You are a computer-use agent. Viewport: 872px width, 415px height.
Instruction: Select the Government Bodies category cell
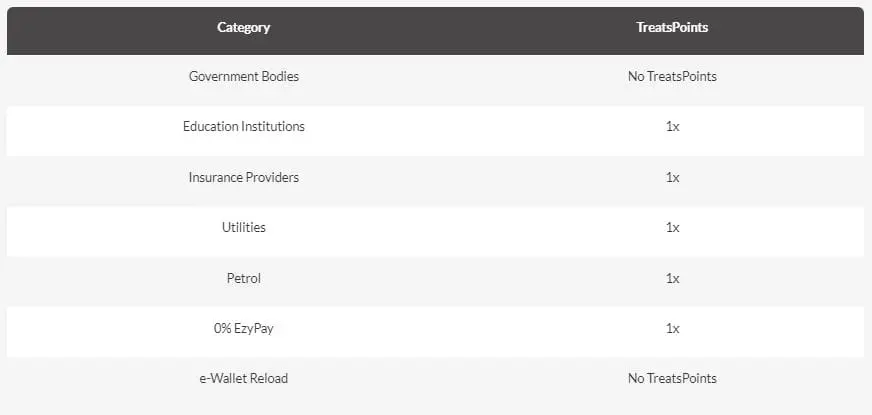point(244,77)
